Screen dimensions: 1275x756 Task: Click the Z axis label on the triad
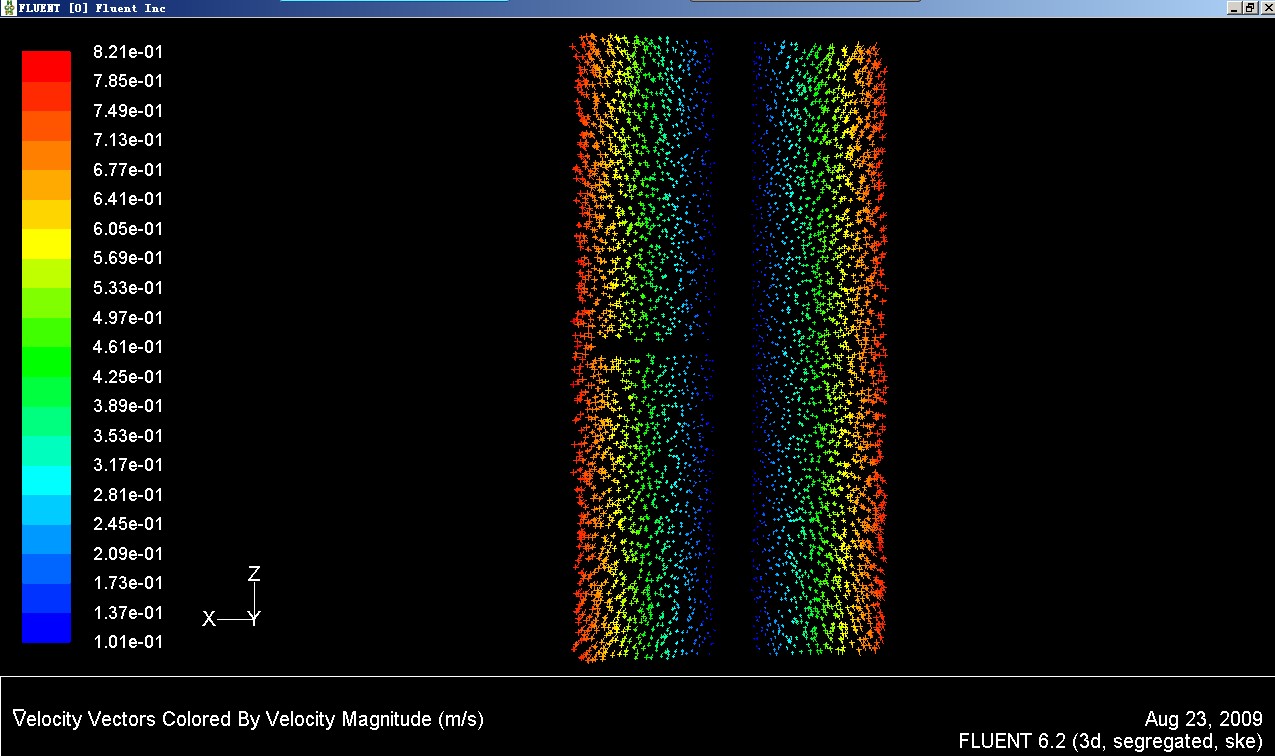(x=254, y=574)
